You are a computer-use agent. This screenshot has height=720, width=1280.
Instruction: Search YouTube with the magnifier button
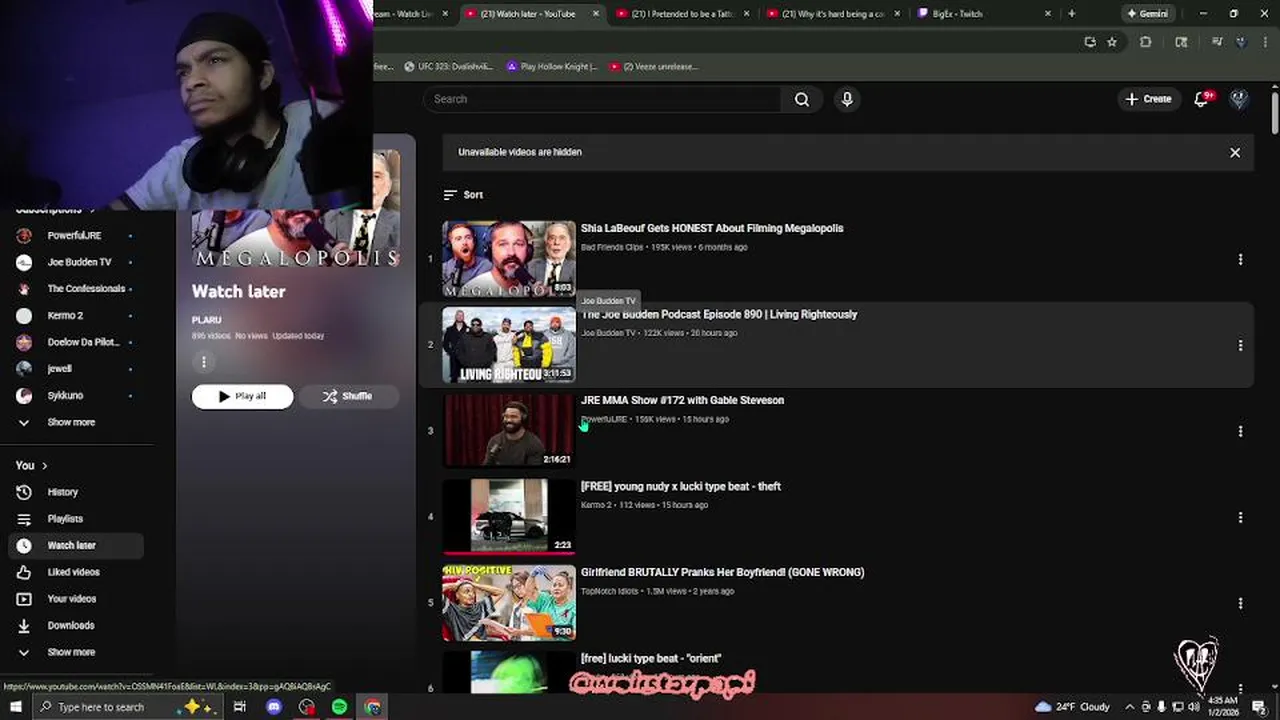[x=802, y=99]
